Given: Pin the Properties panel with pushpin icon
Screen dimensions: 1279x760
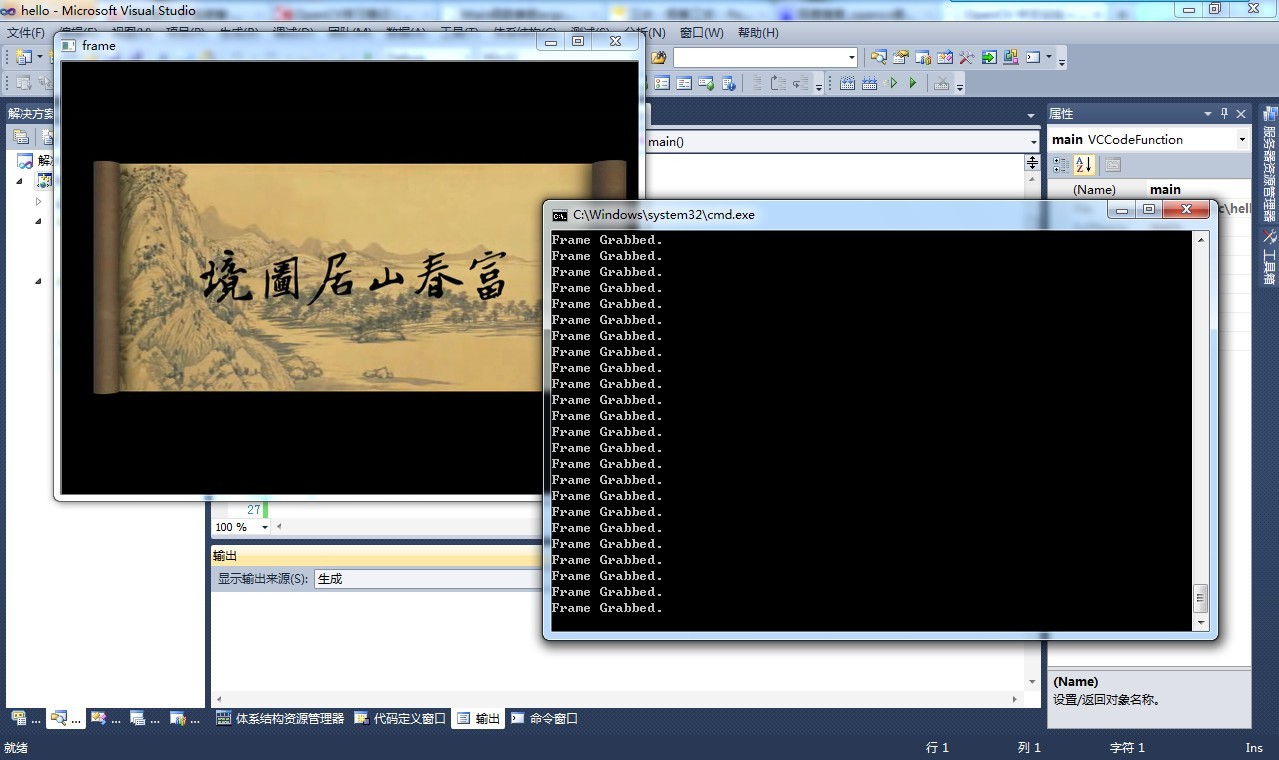Looking at the screenshot, I should (x=1224, y=114).
